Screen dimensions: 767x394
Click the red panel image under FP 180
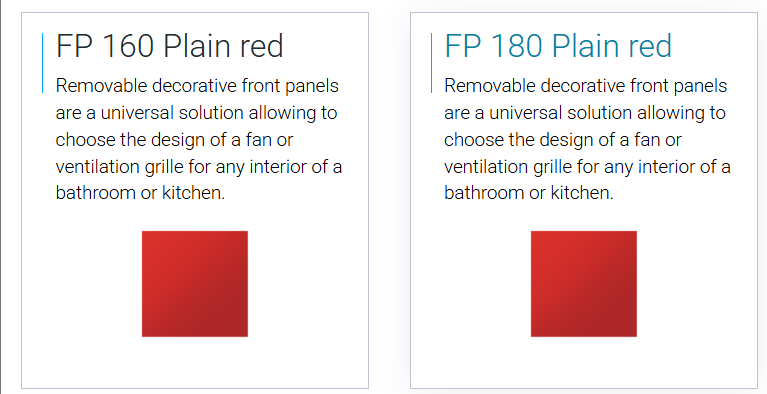584,284
